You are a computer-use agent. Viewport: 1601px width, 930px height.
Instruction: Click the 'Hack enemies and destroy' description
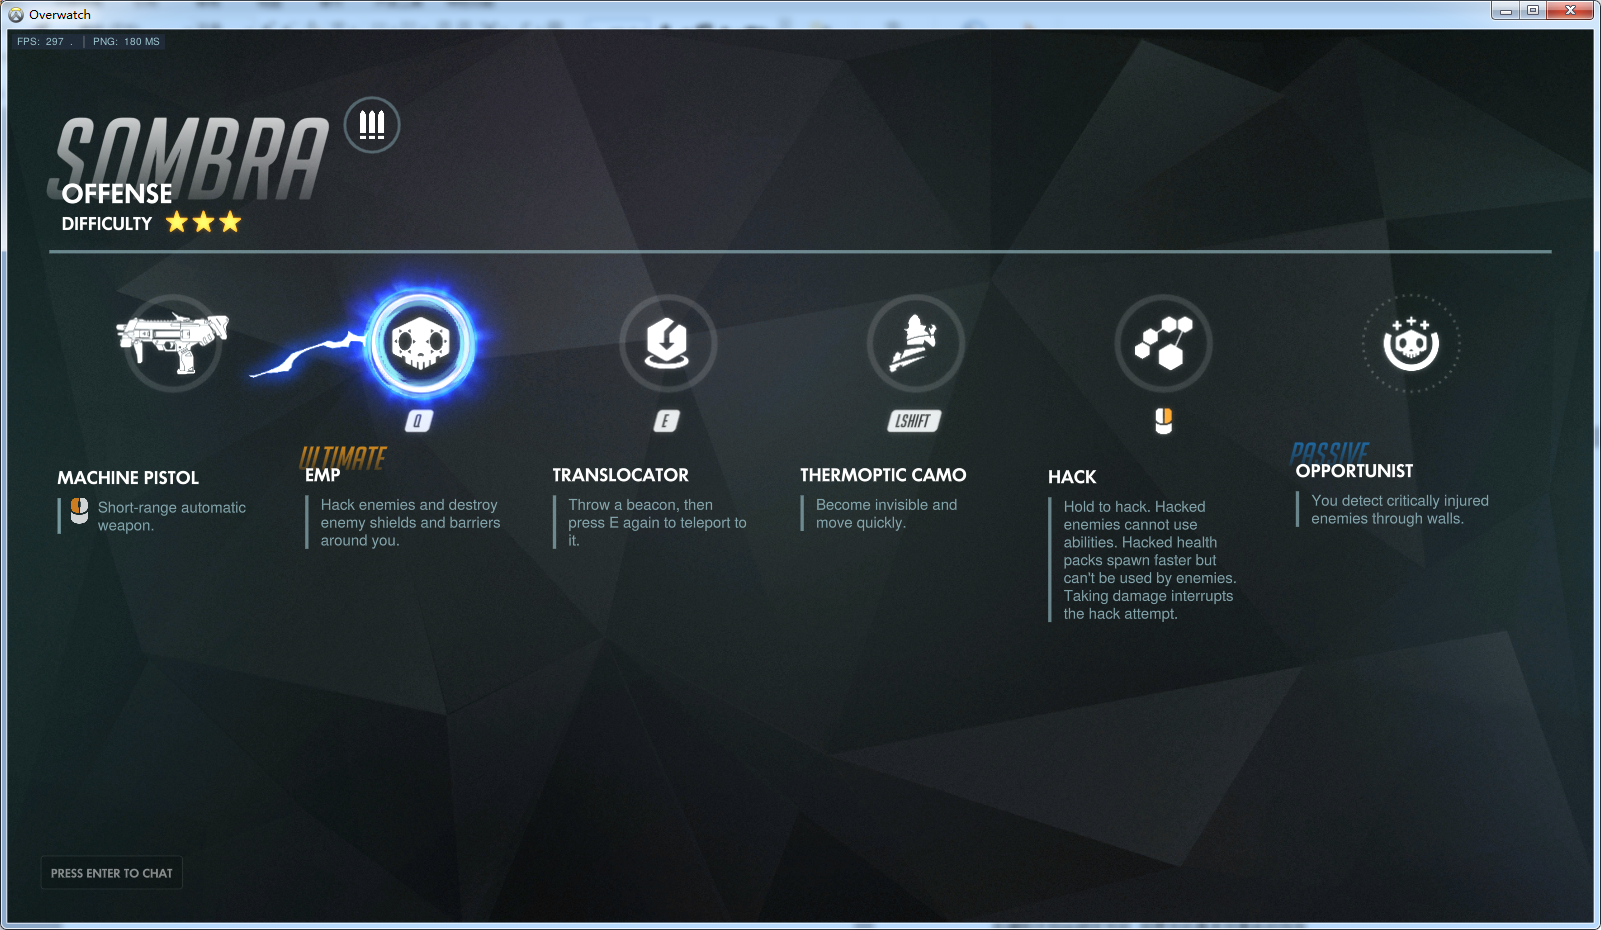click(x=411, y=522)
